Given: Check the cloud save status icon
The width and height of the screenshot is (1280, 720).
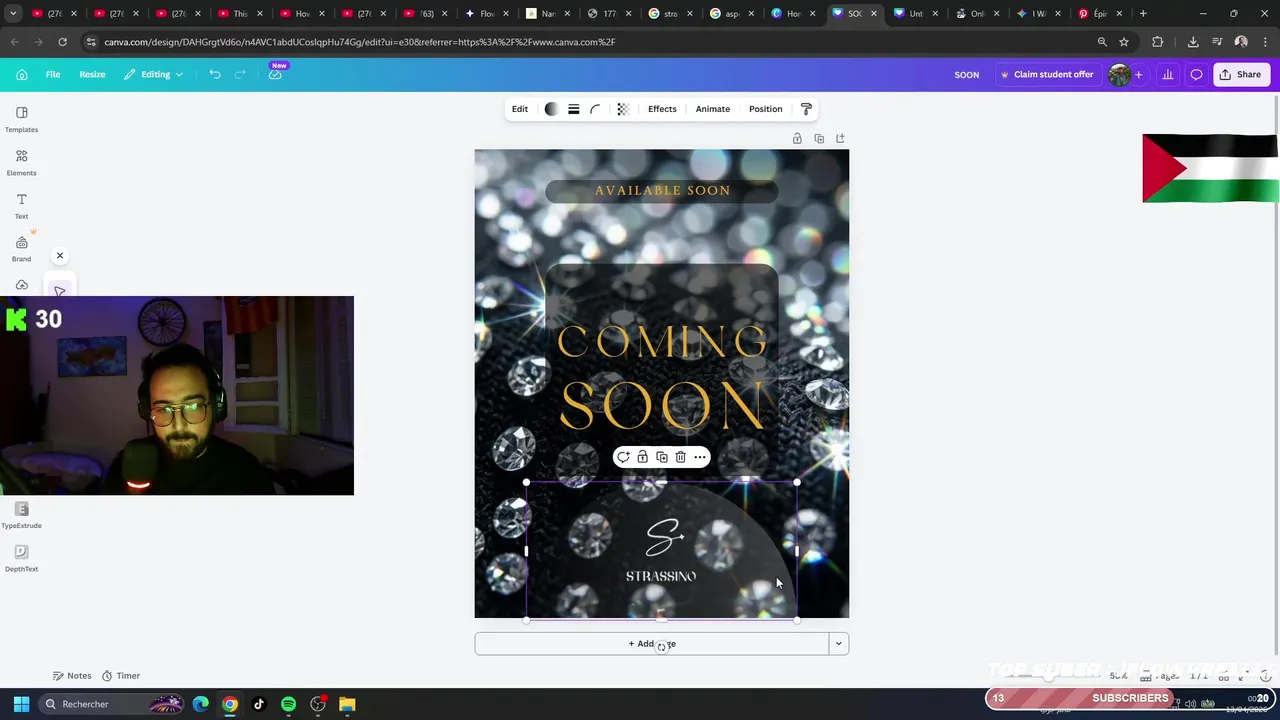Looking at the screenshot, I should (x=275, y=74).
